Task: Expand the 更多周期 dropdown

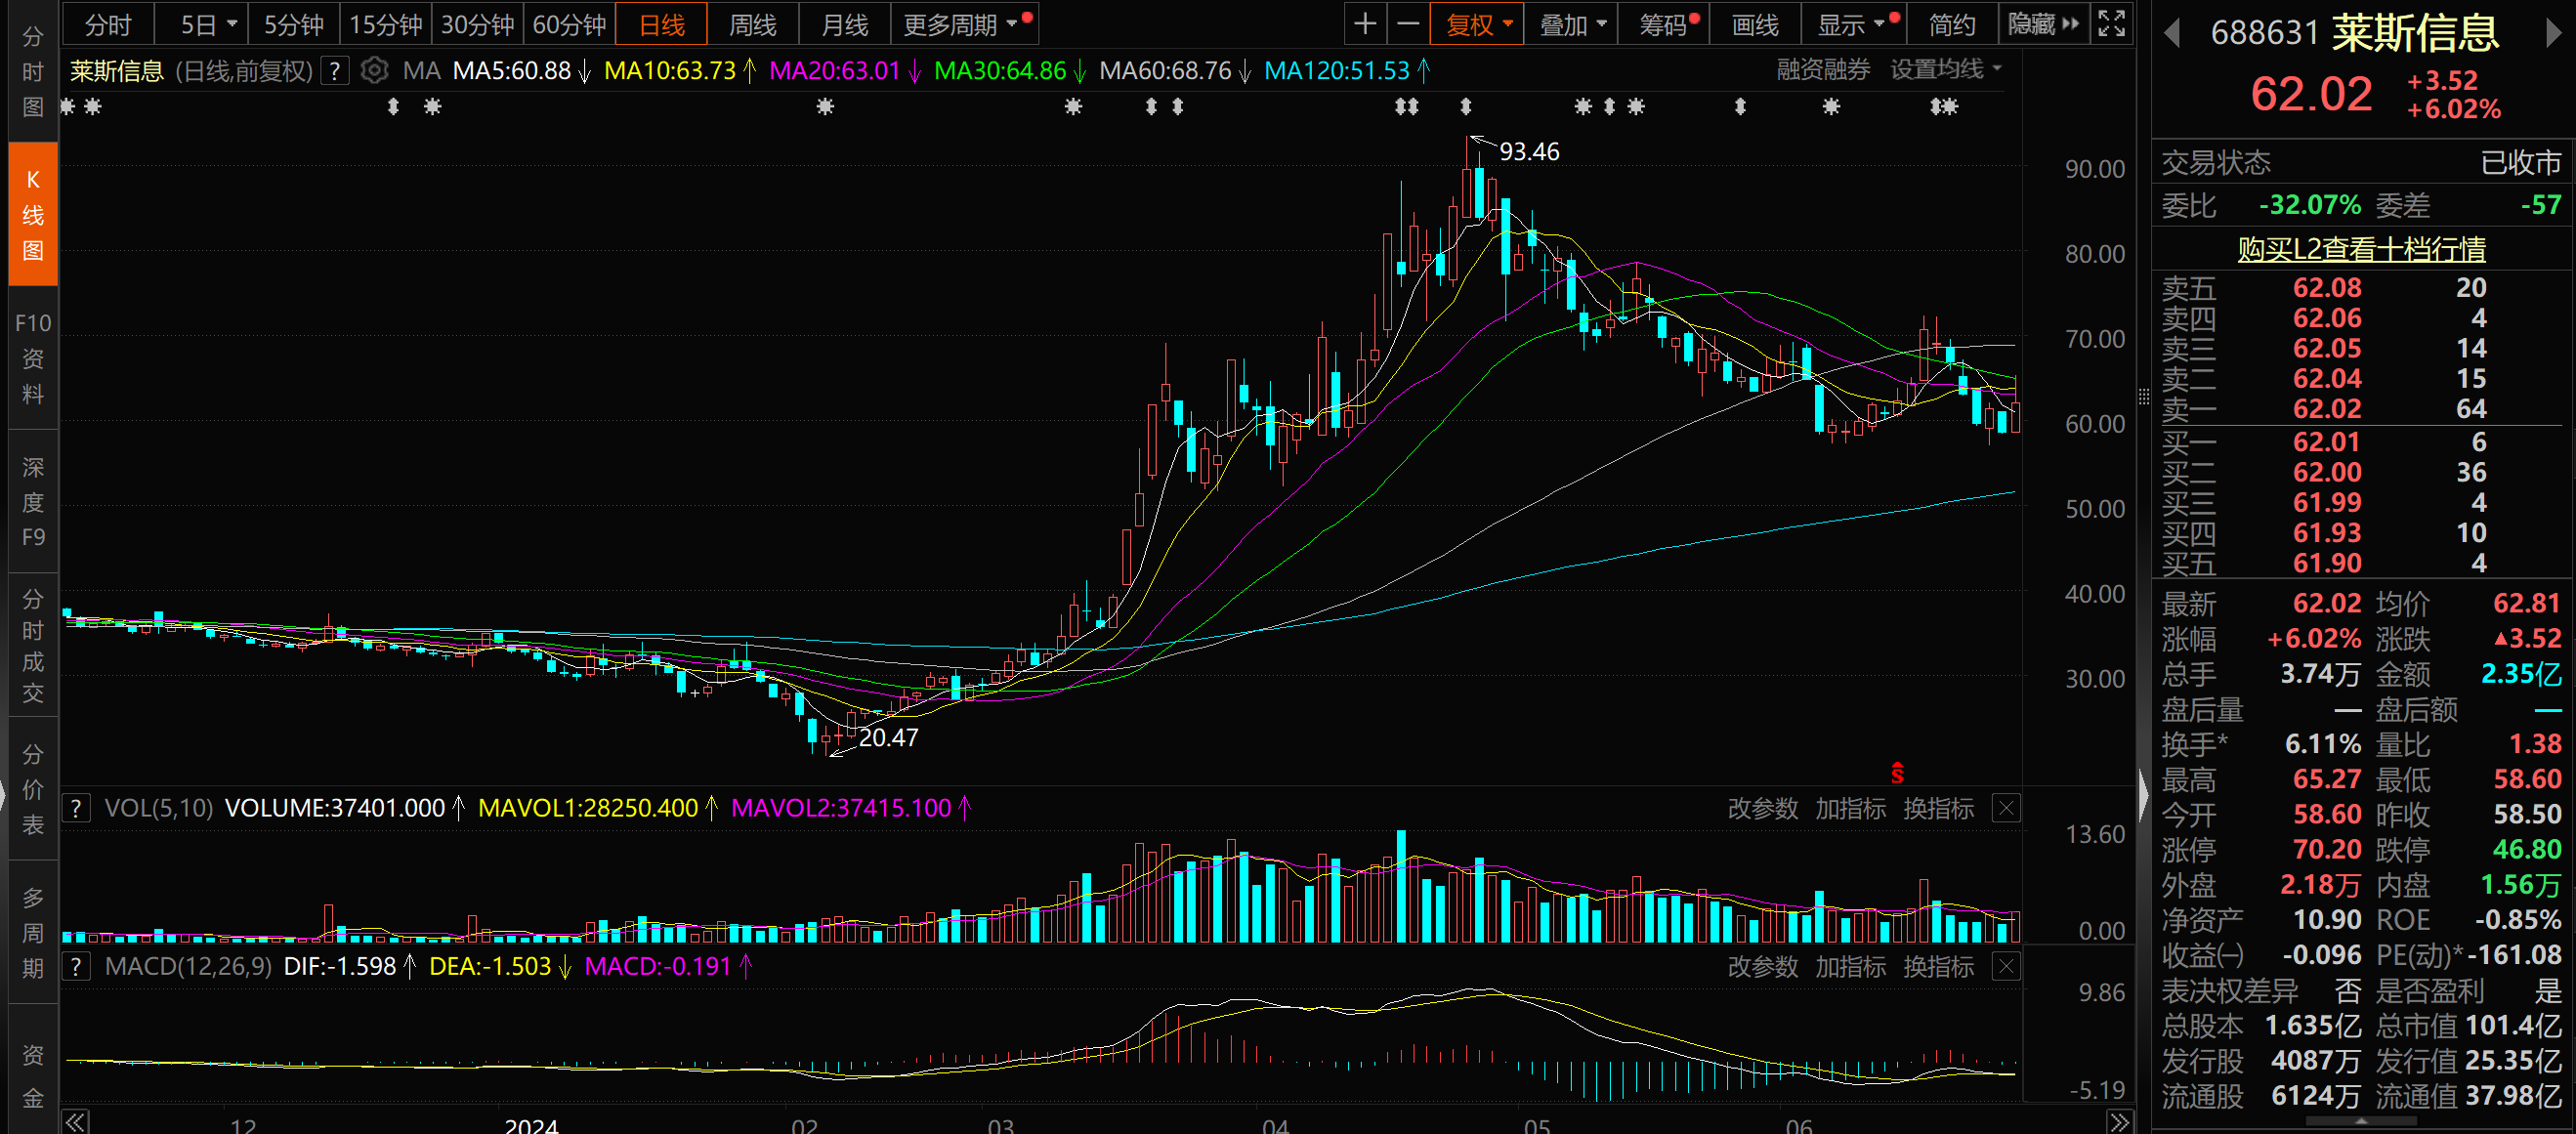Action: tap(962, 24)
